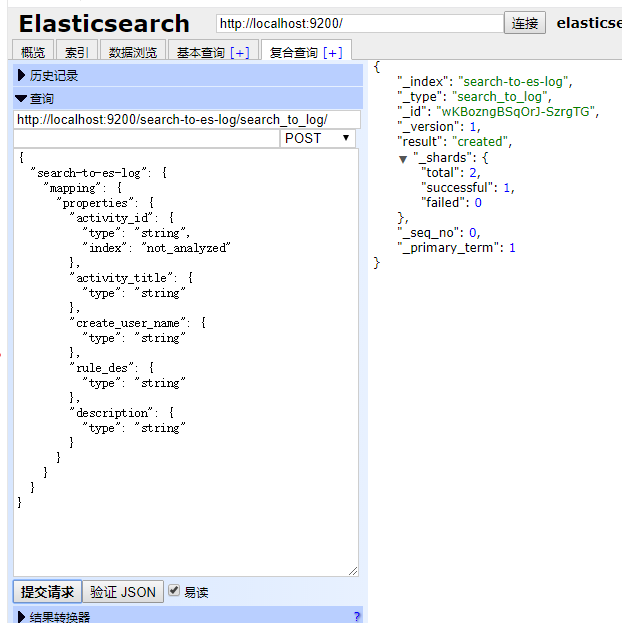Image resolution: width=622 pixels, height=623 pixels.
Task: Click the 验证 JSON button
Action: pyautogui.click(x=123, y=592)
